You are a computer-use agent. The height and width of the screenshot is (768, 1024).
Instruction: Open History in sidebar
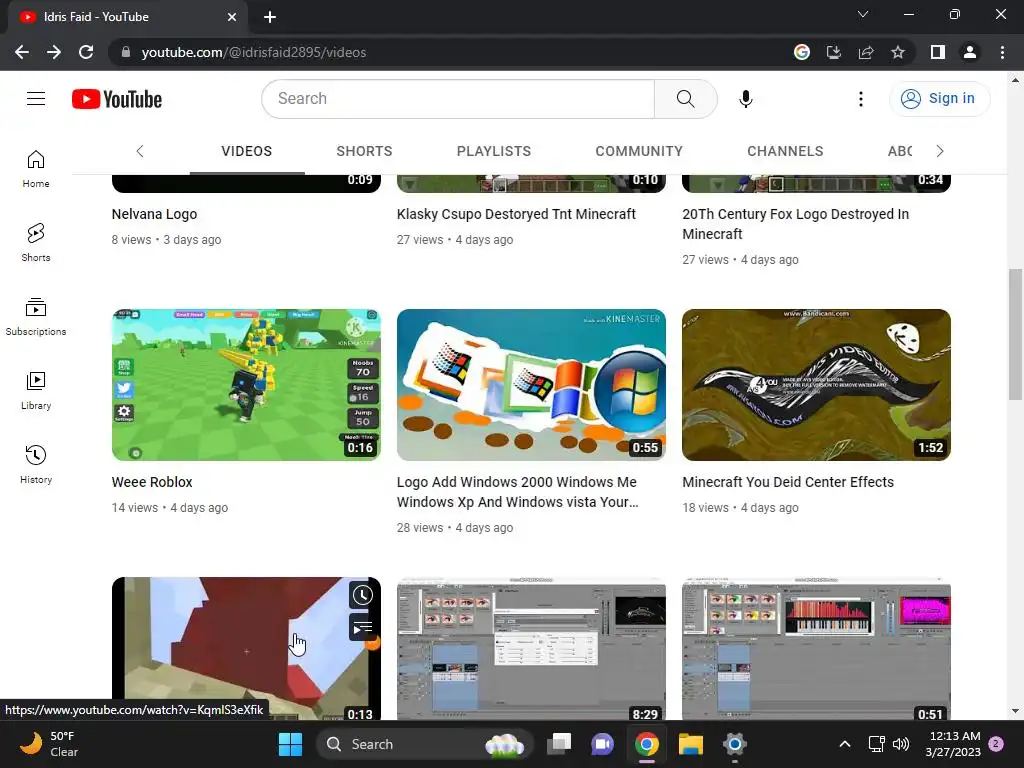pyautogui.click(x=36, y=464)
